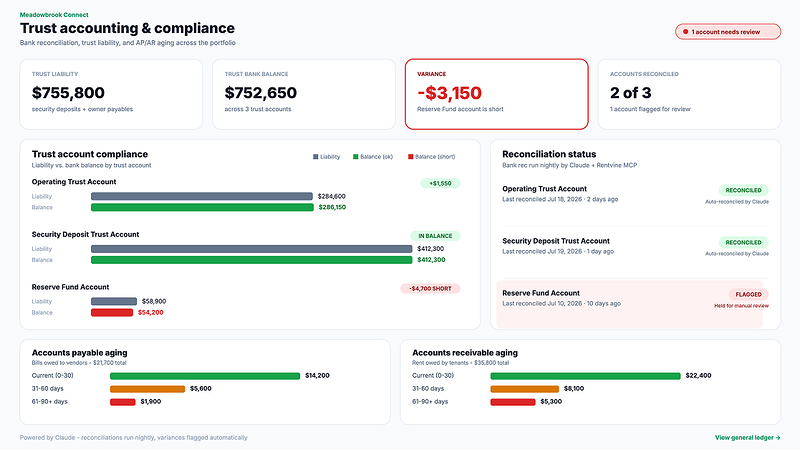The width and height of the screenshot is (800, 450).
Task: Click the payable Current (0-30) bar $14,200
Action: coord(205,376)
